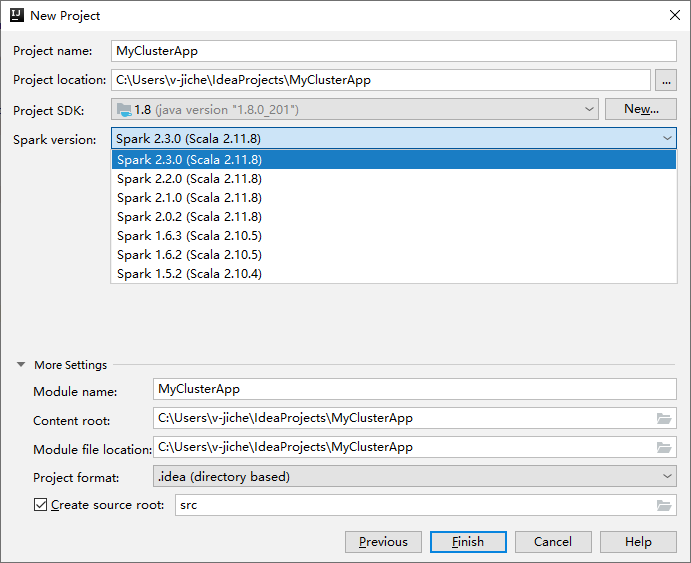The width and height of the screenshot is (691, 563).
Task: Click the ellipsis browse button for Project location
Action: 666,80
